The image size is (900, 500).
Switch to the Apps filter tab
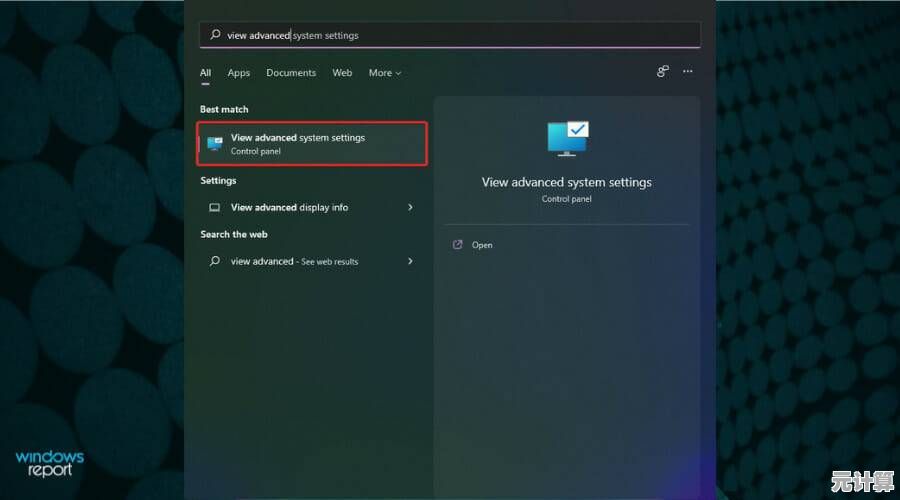point(238,73)
